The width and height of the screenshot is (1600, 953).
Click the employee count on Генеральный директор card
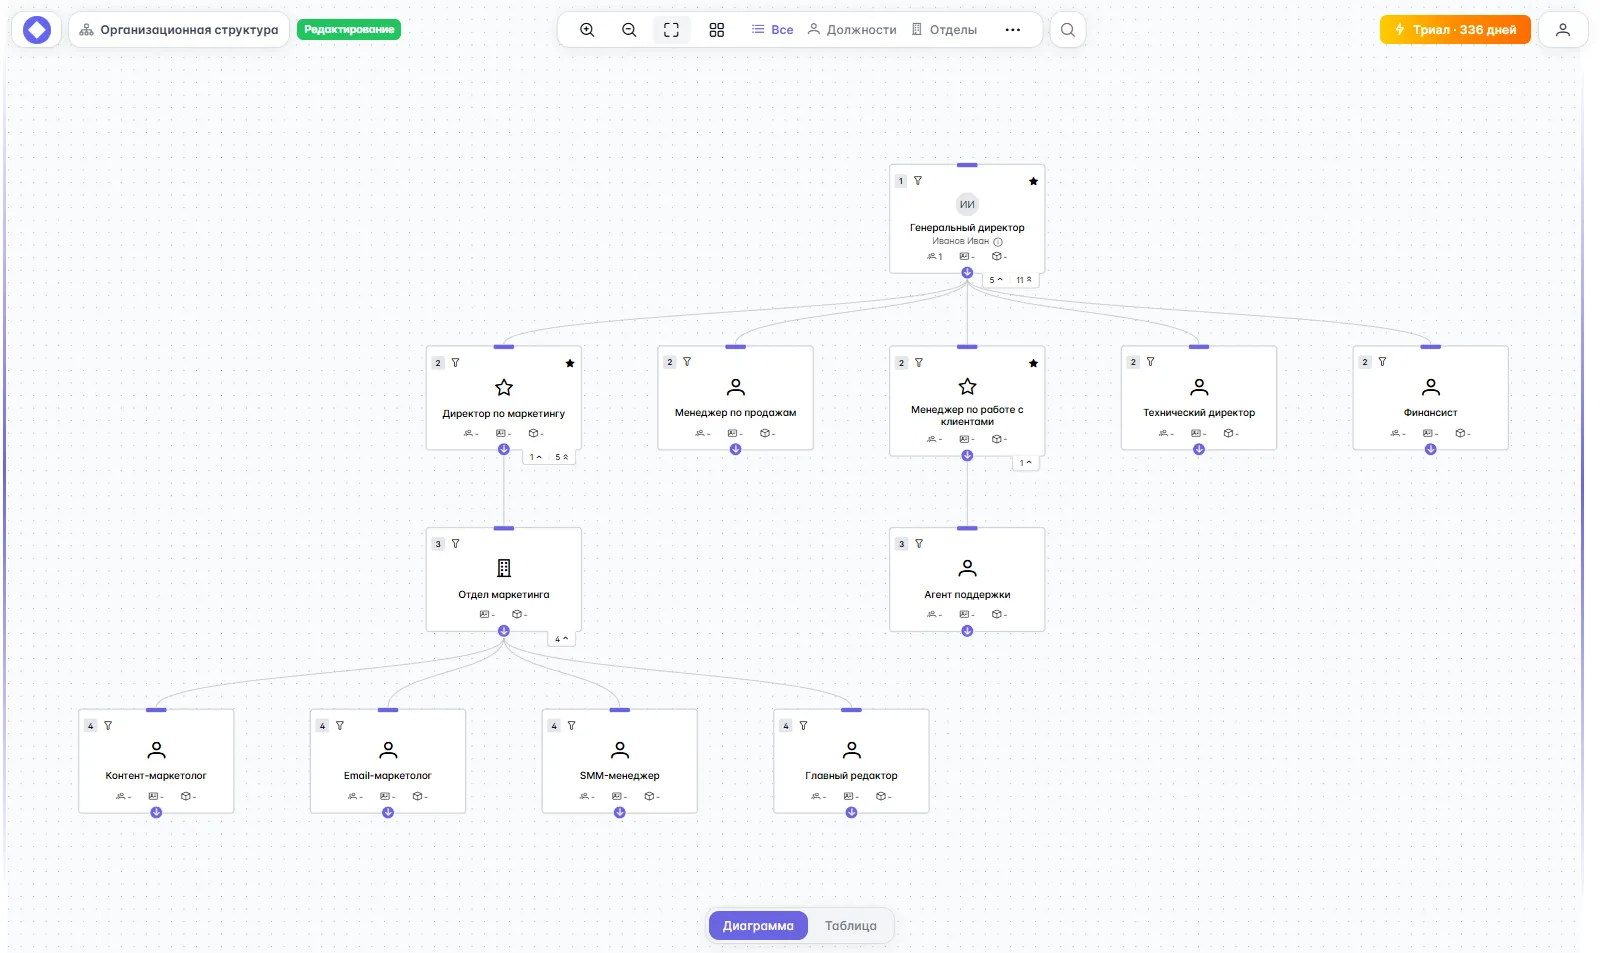[x=935, y=257]
